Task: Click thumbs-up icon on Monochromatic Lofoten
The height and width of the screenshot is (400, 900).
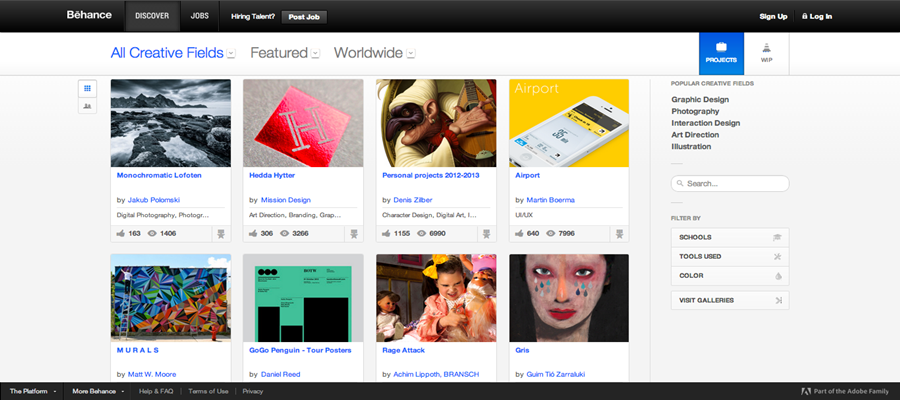Action: [x=121, y=234]
